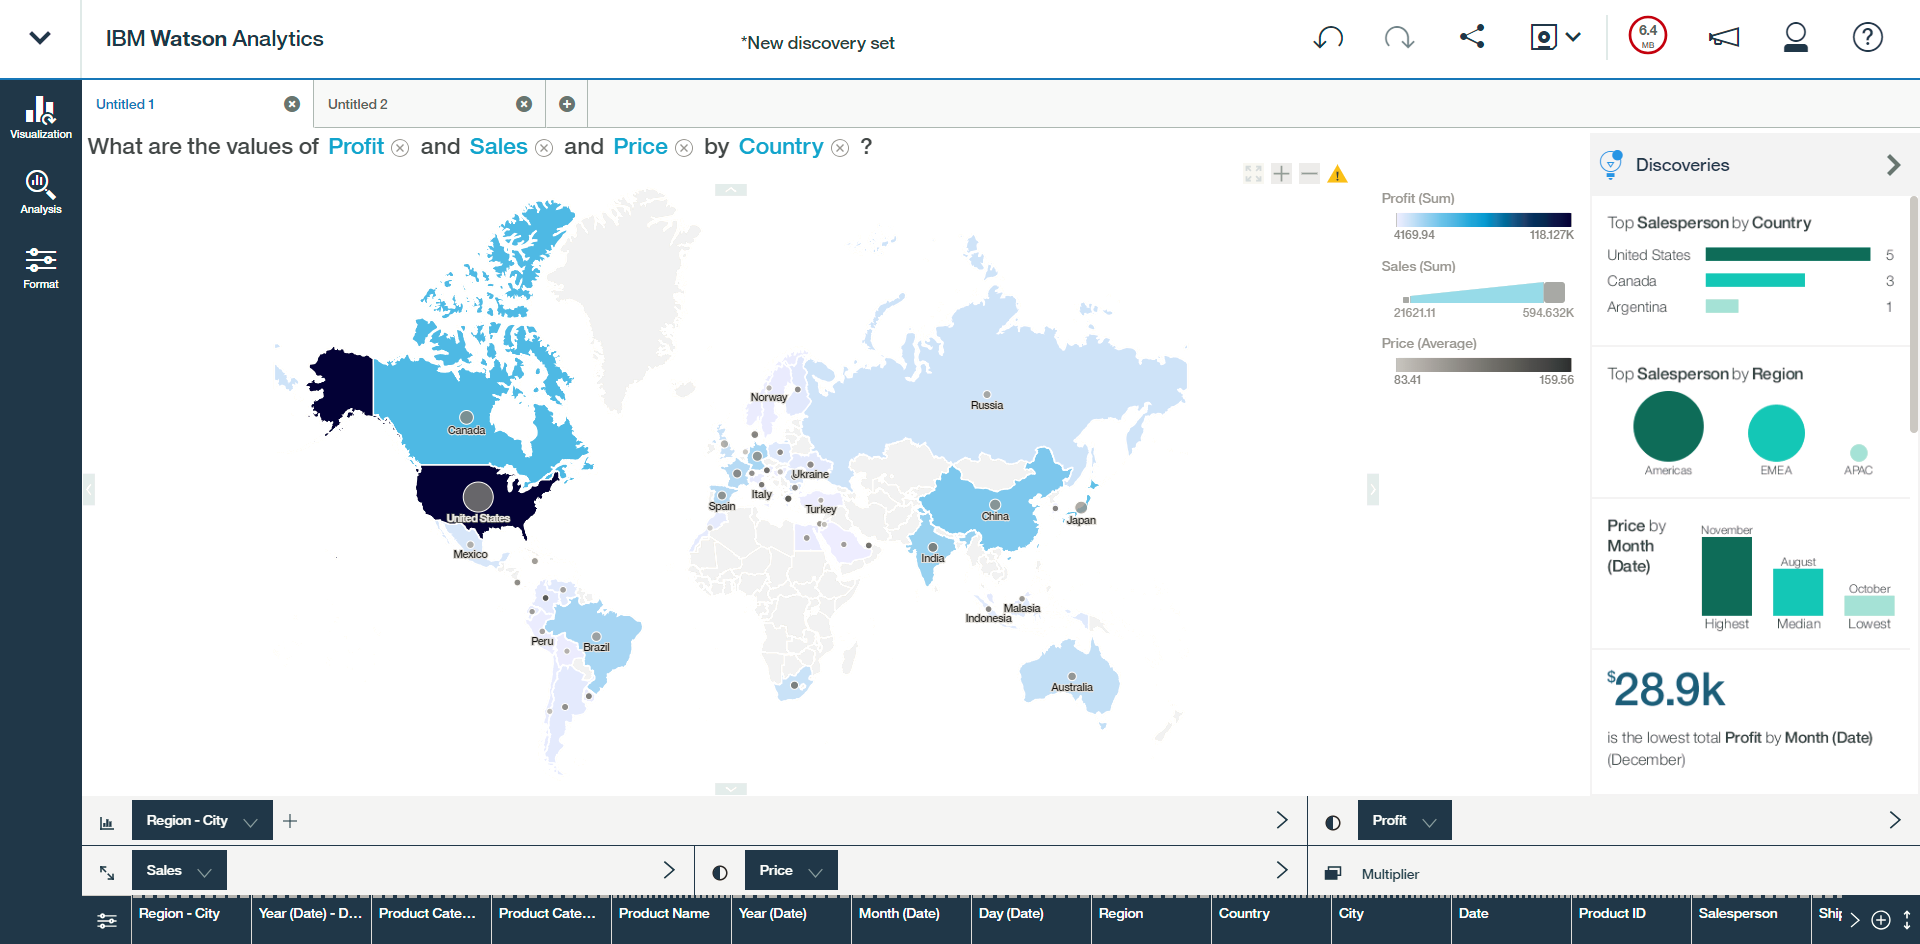This screenshot has width=1920, height=944.
Task: Open the Visualization panel in sidebar
Action: click(x=40, y=116)
